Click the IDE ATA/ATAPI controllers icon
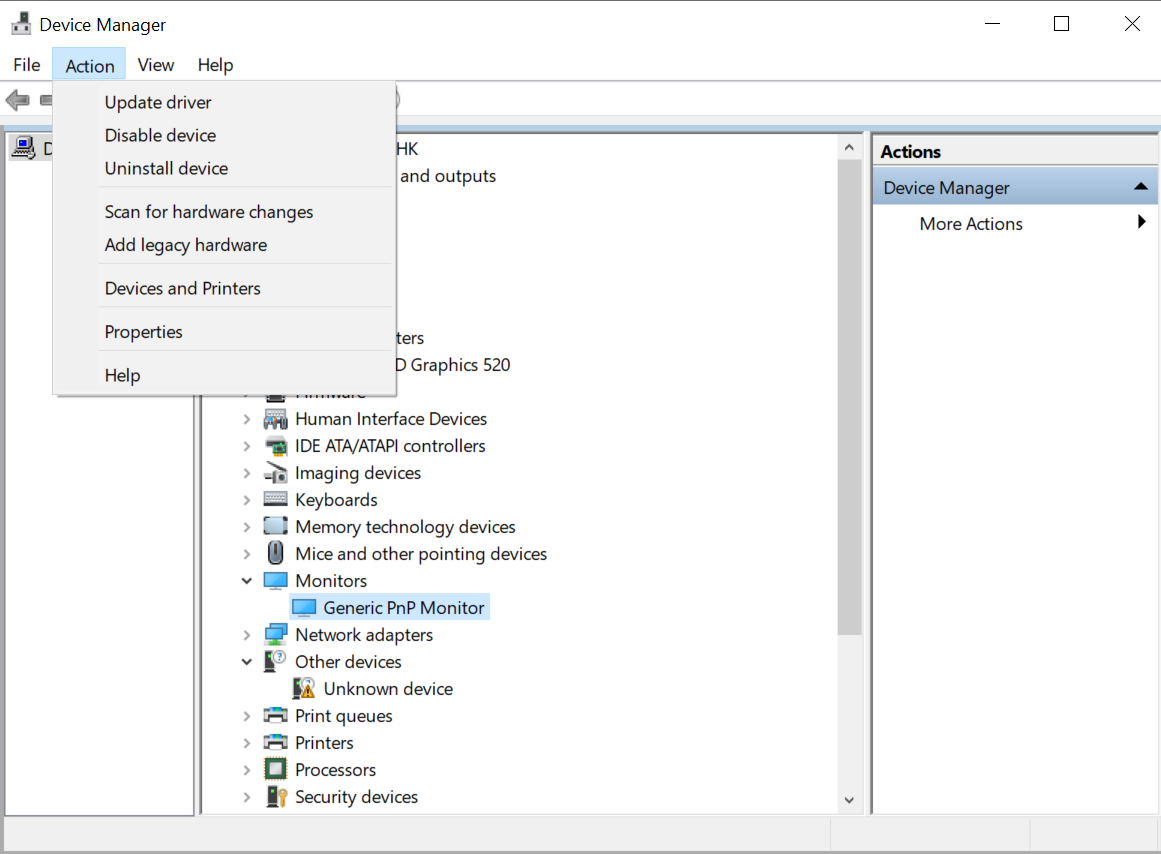1161x854 pixels. coord(274,445)
